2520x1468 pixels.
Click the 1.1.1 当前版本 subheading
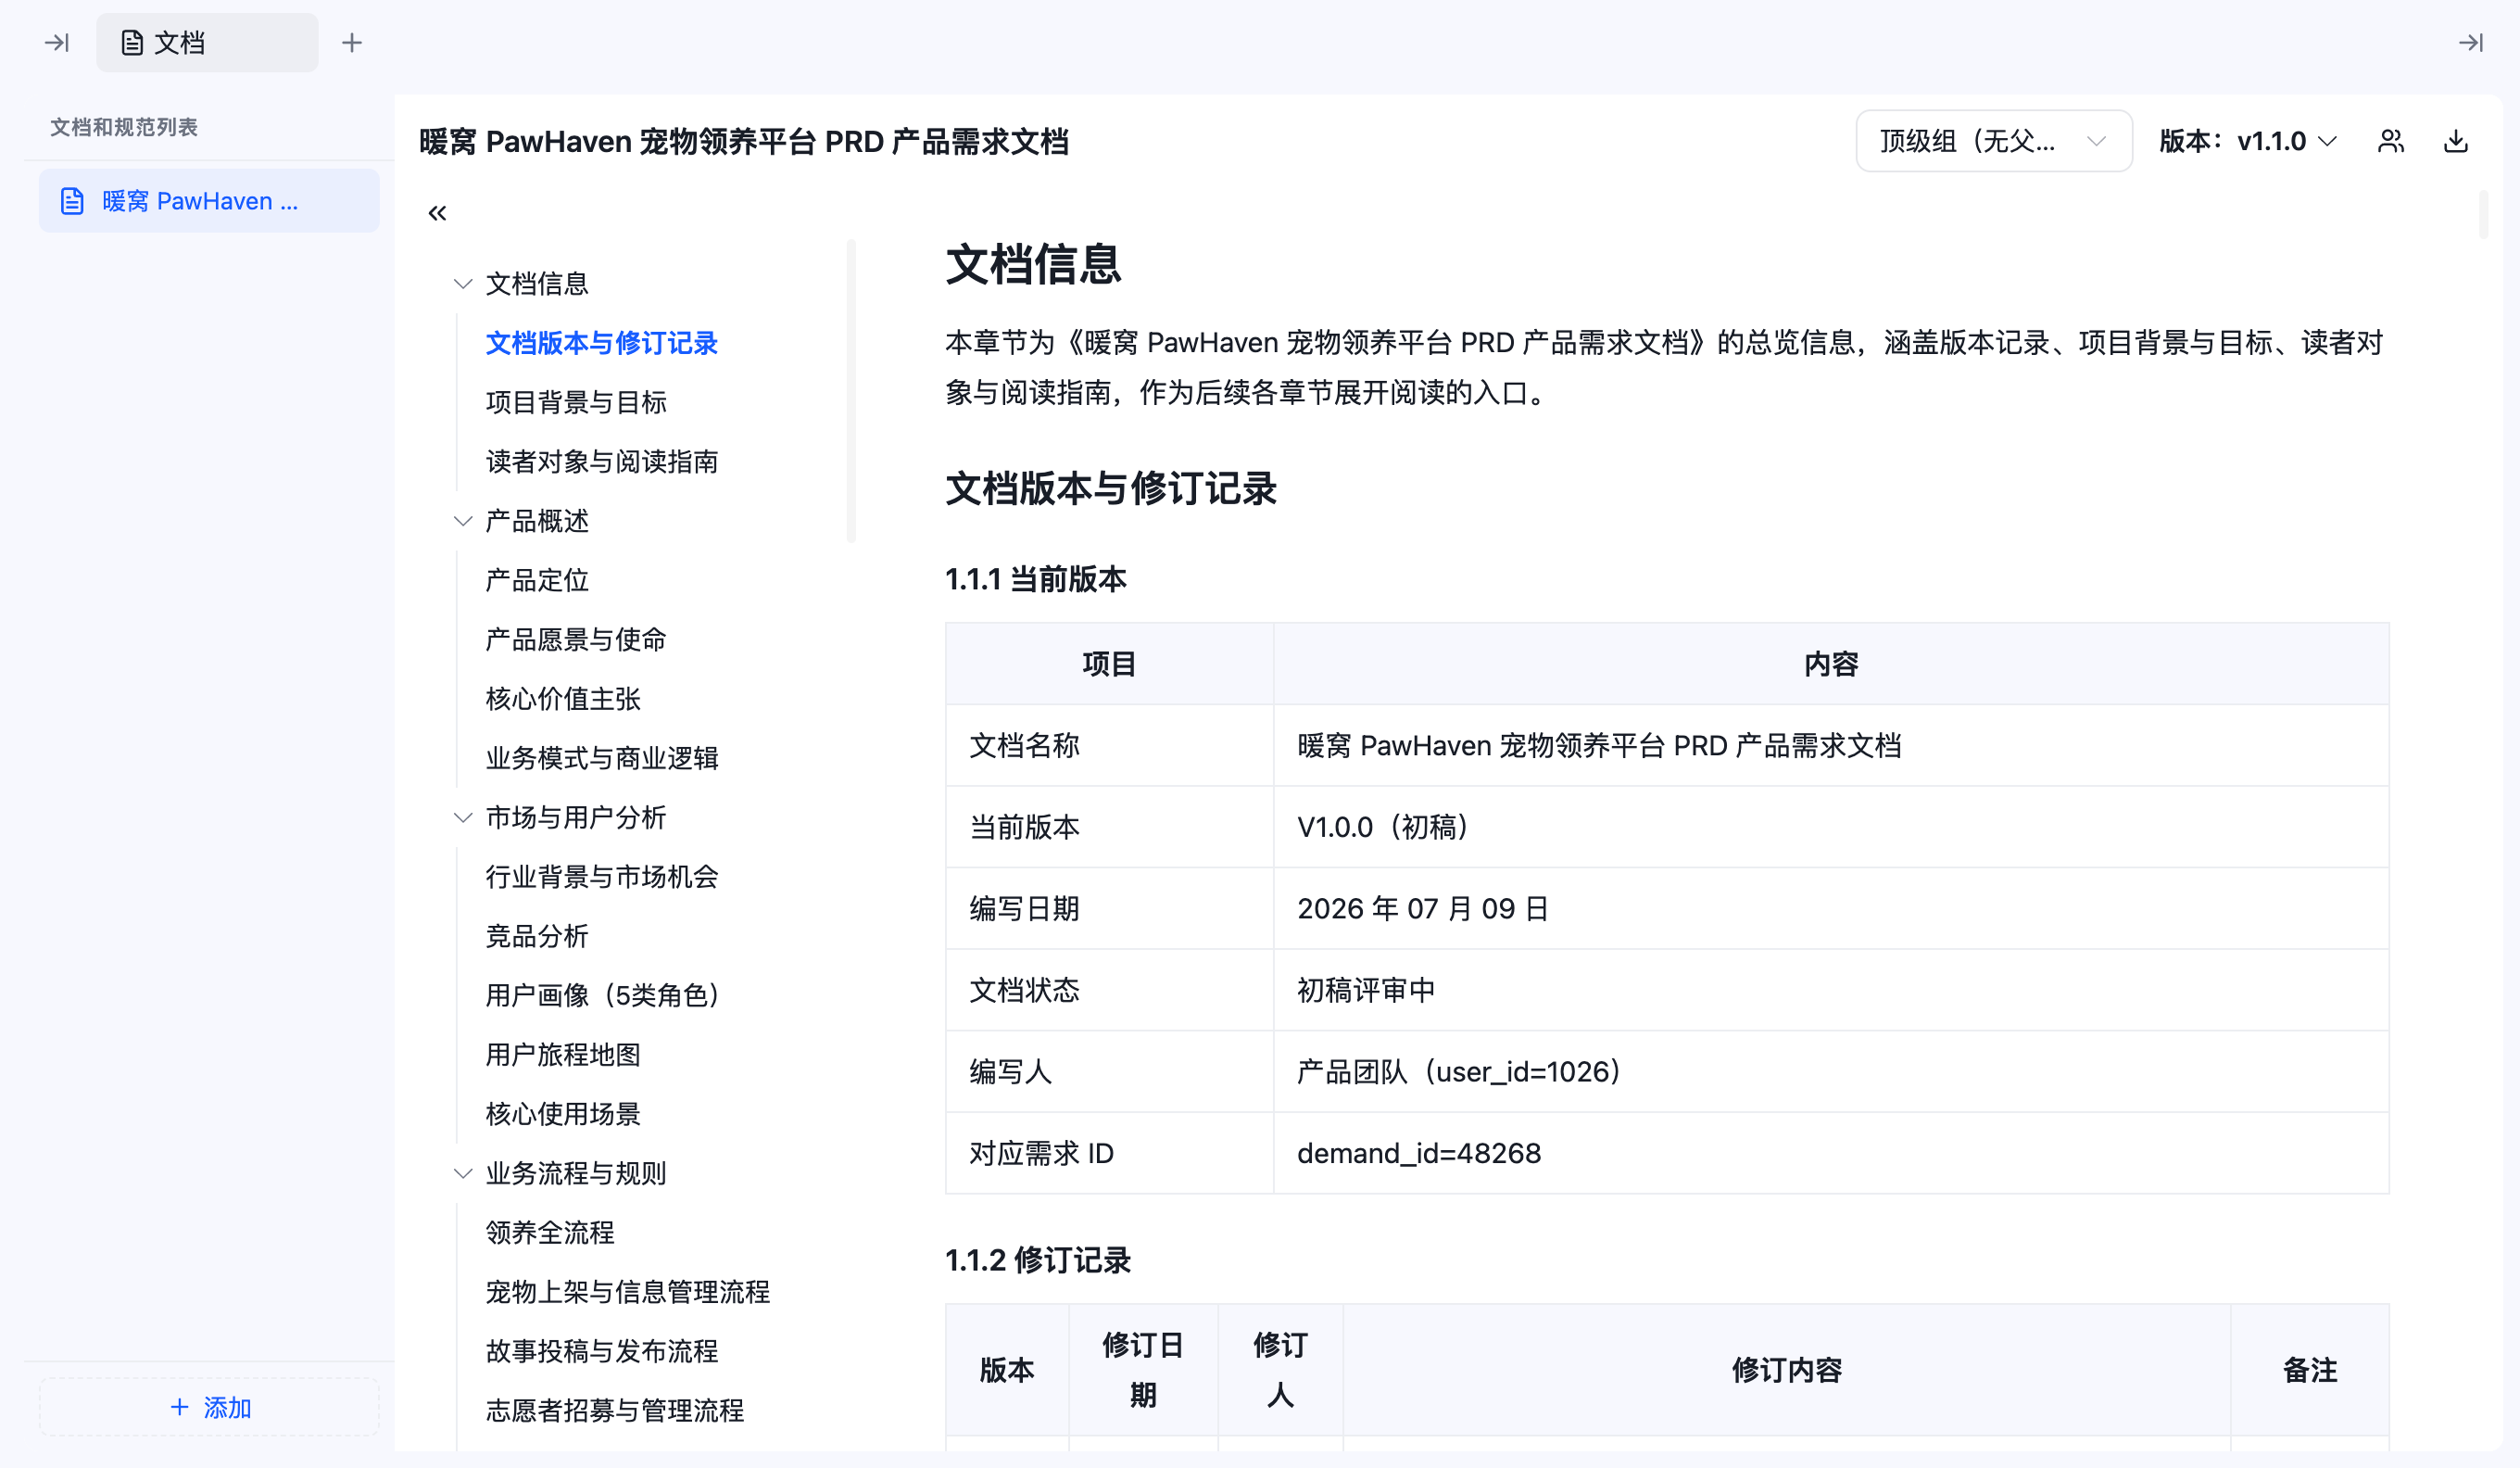click(1036, 579)
